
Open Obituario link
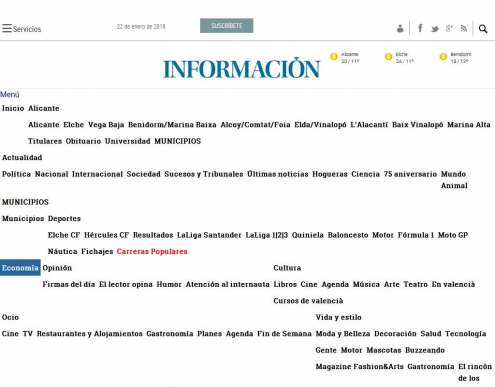[x=83, y=141]
